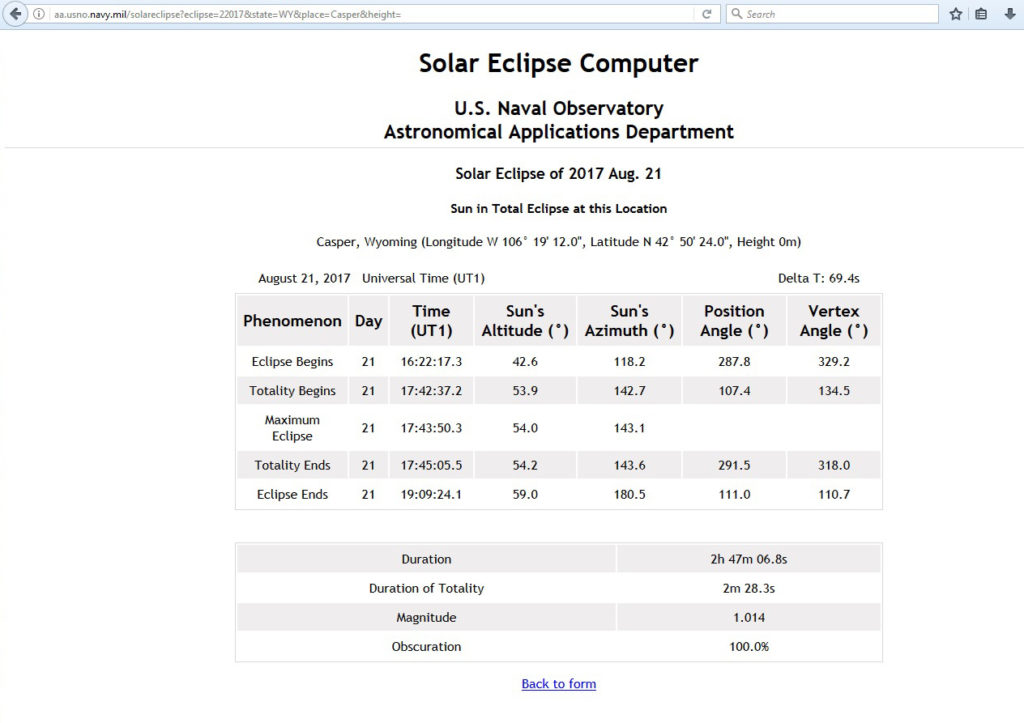Click the 'Solar Eclipse Computer' page title
Screen dimensions: 1024x723
(x=557, y=63)
